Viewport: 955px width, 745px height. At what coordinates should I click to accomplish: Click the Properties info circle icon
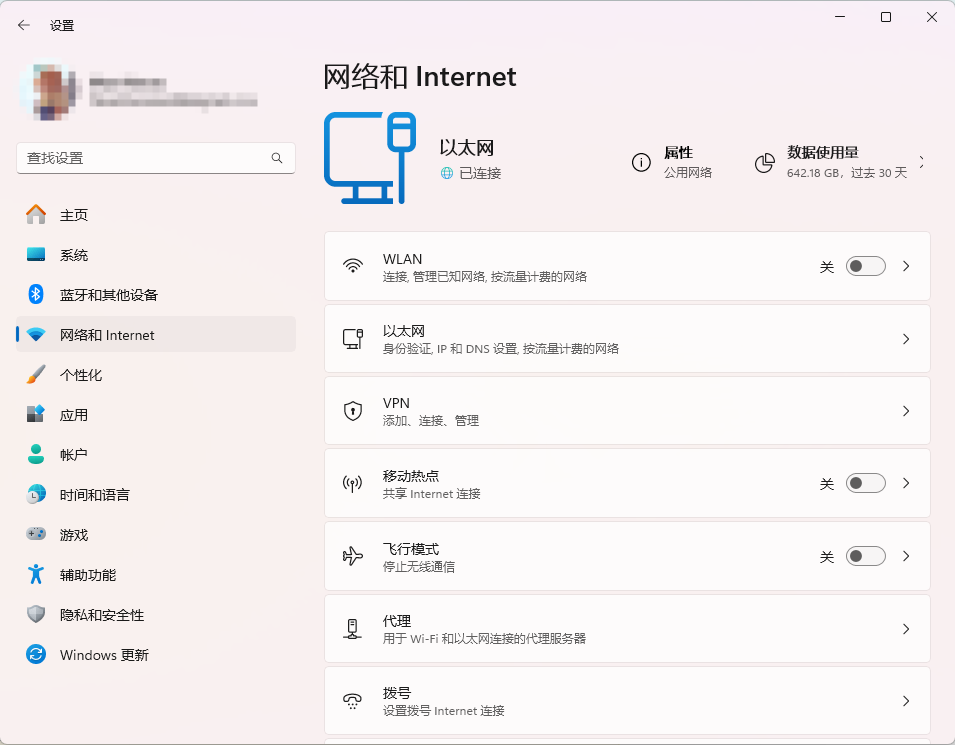(x=641, y=162)
